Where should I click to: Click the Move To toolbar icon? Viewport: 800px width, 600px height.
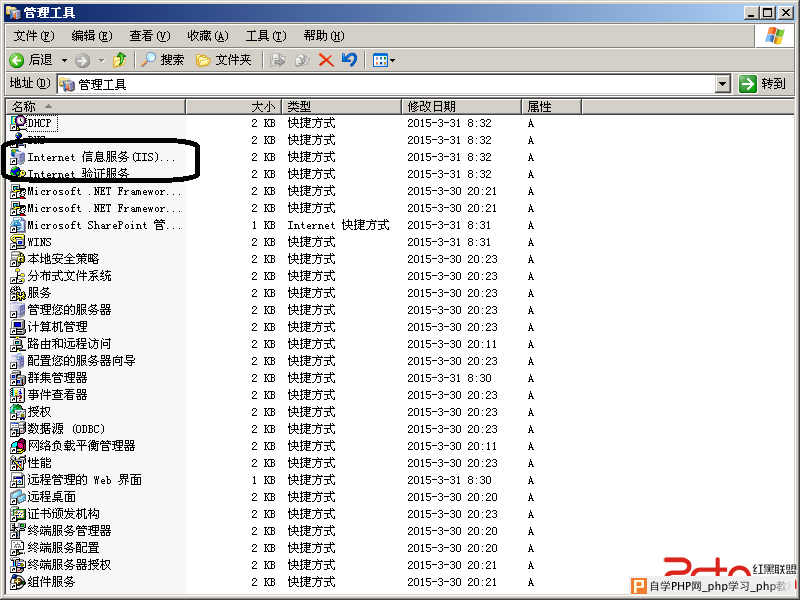[277, 60]
